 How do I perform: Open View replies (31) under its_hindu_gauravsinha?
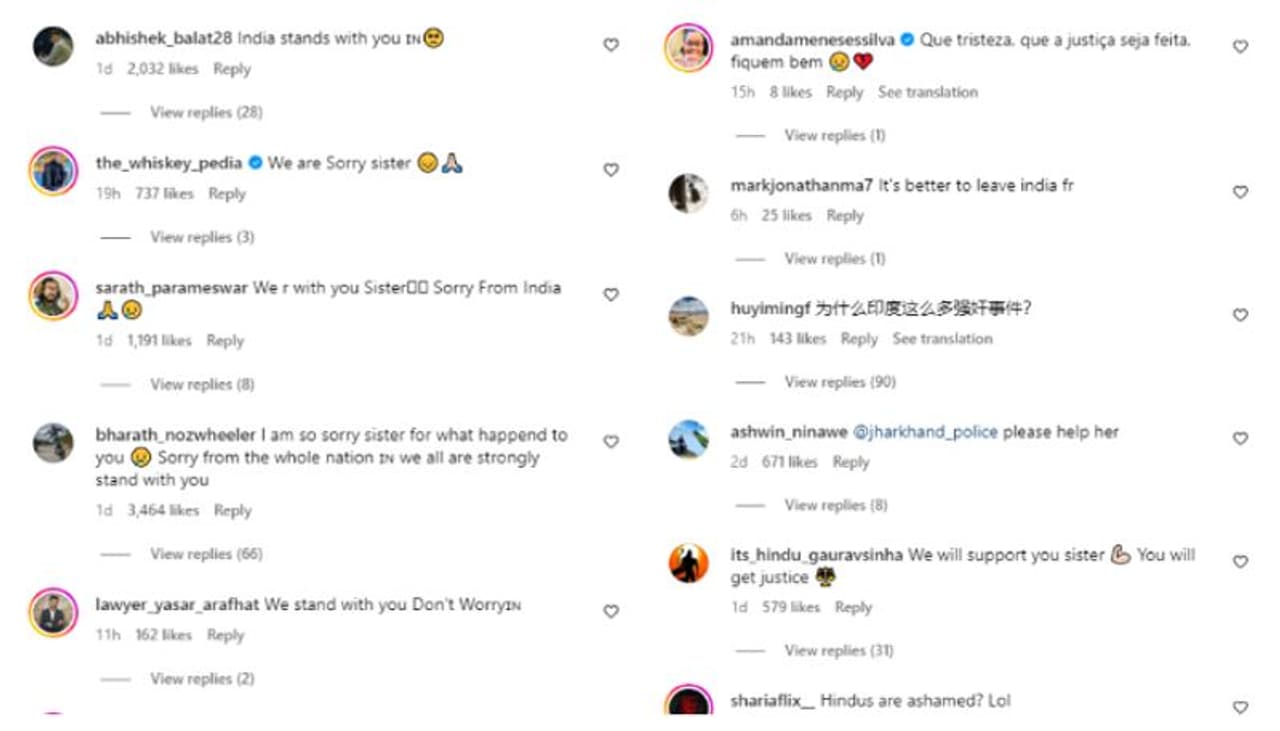pyautogui.click(x=838, y=651)
